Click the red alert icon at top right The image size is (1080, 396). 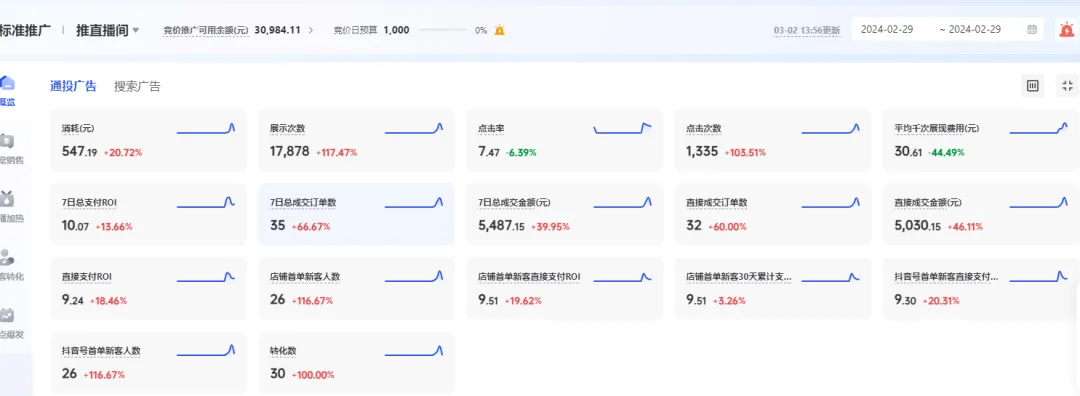[x=1067, y=30]
